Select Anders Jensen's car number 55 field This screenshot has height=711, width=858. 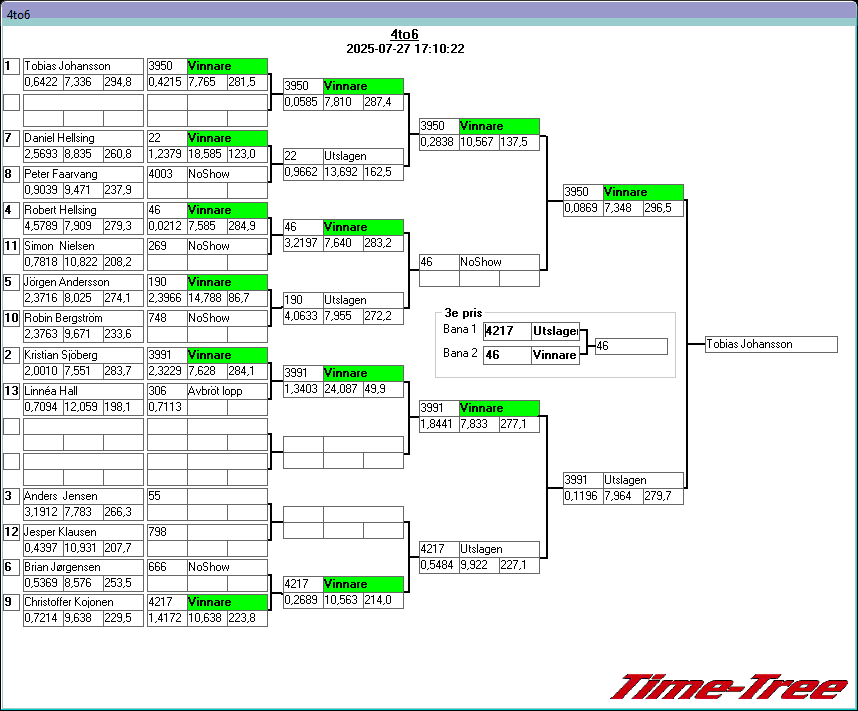[x=166, y=495]
